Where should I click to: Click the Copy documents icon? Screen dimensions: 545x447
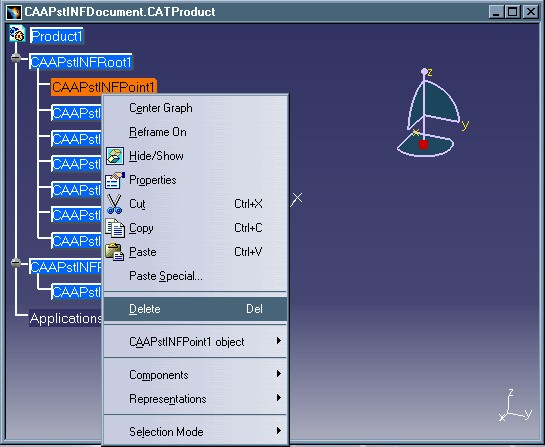point(115,228)
